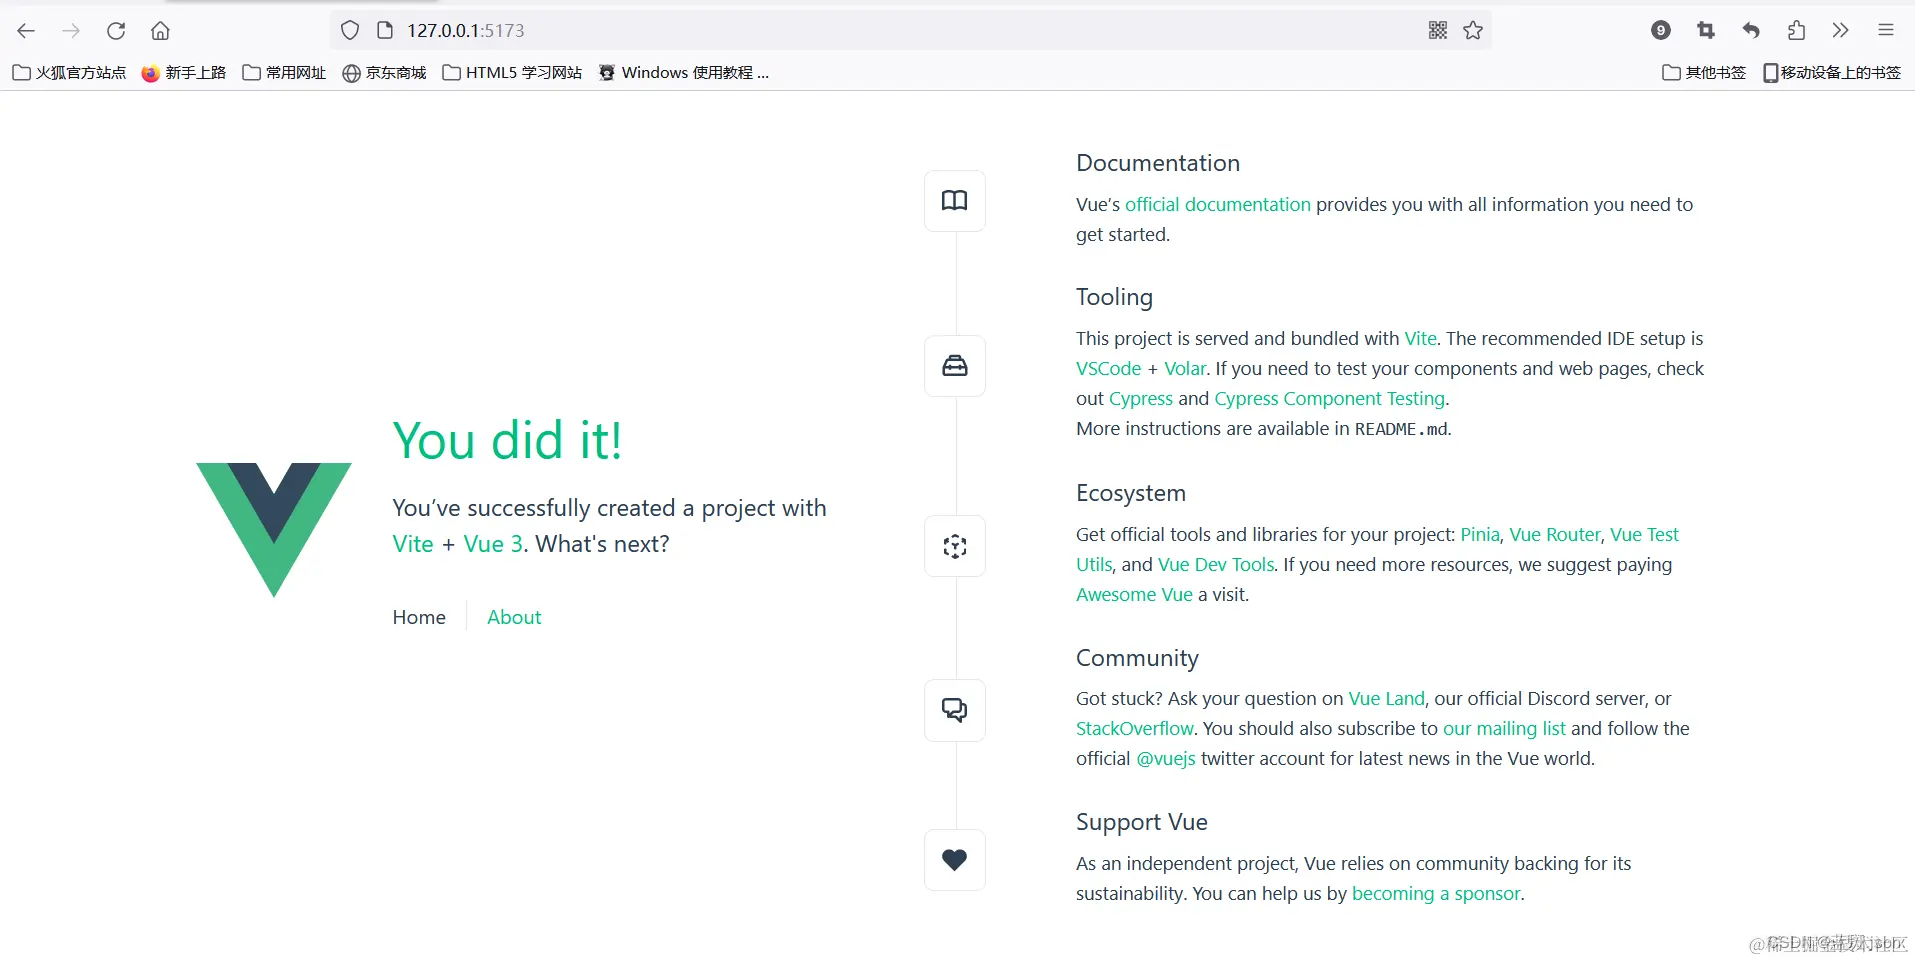Open 常用网址 bookmark folder

(285, 73)
